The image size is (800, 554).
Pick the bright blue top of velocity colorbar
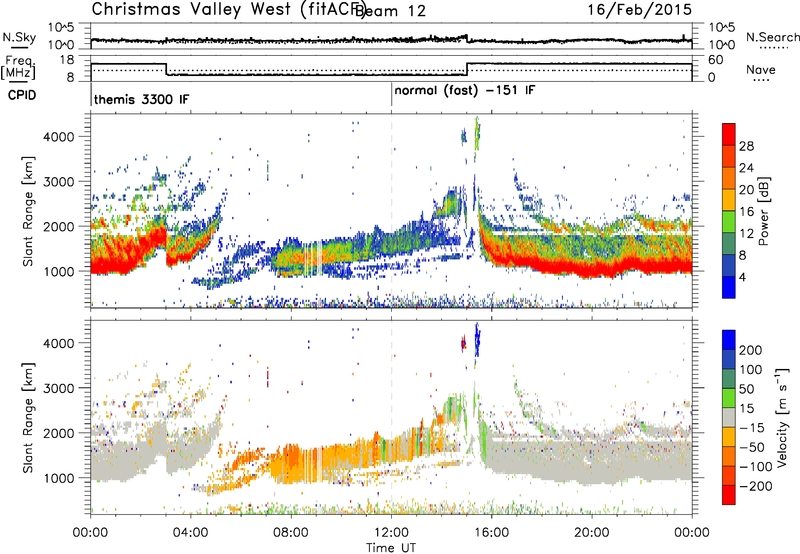tap(729, 340)
